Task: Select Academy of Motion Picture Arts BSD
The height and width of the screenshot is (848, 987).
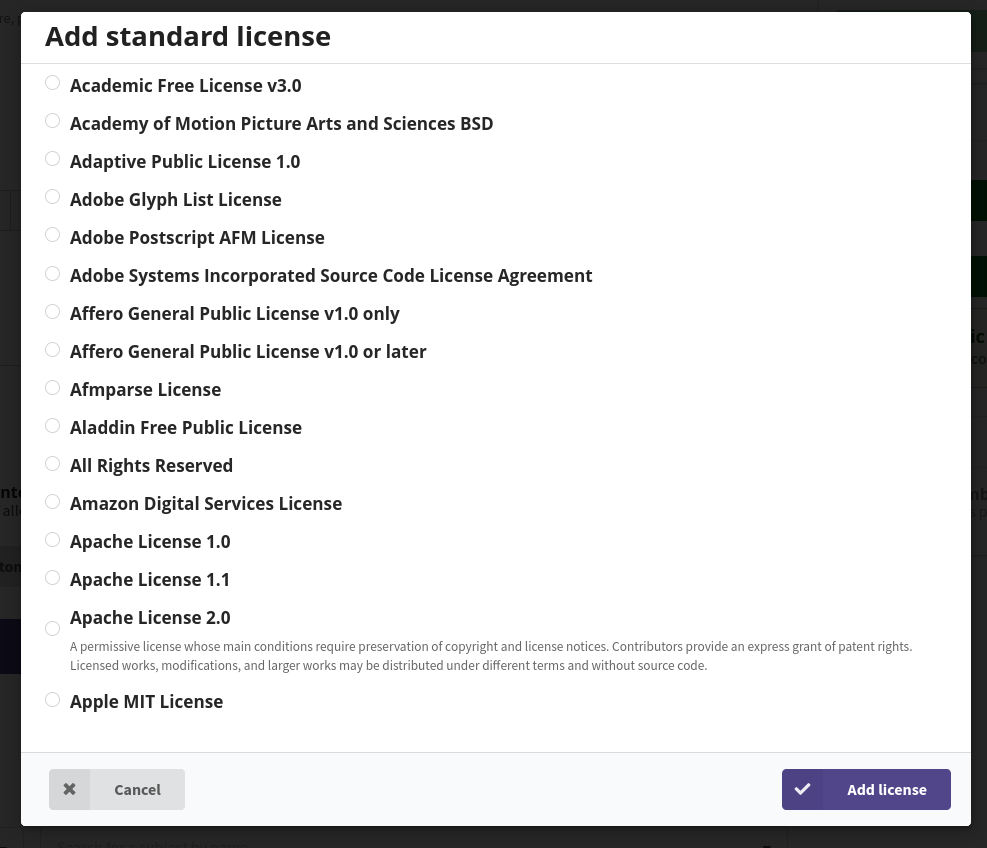Action: (x=52, y=120)
